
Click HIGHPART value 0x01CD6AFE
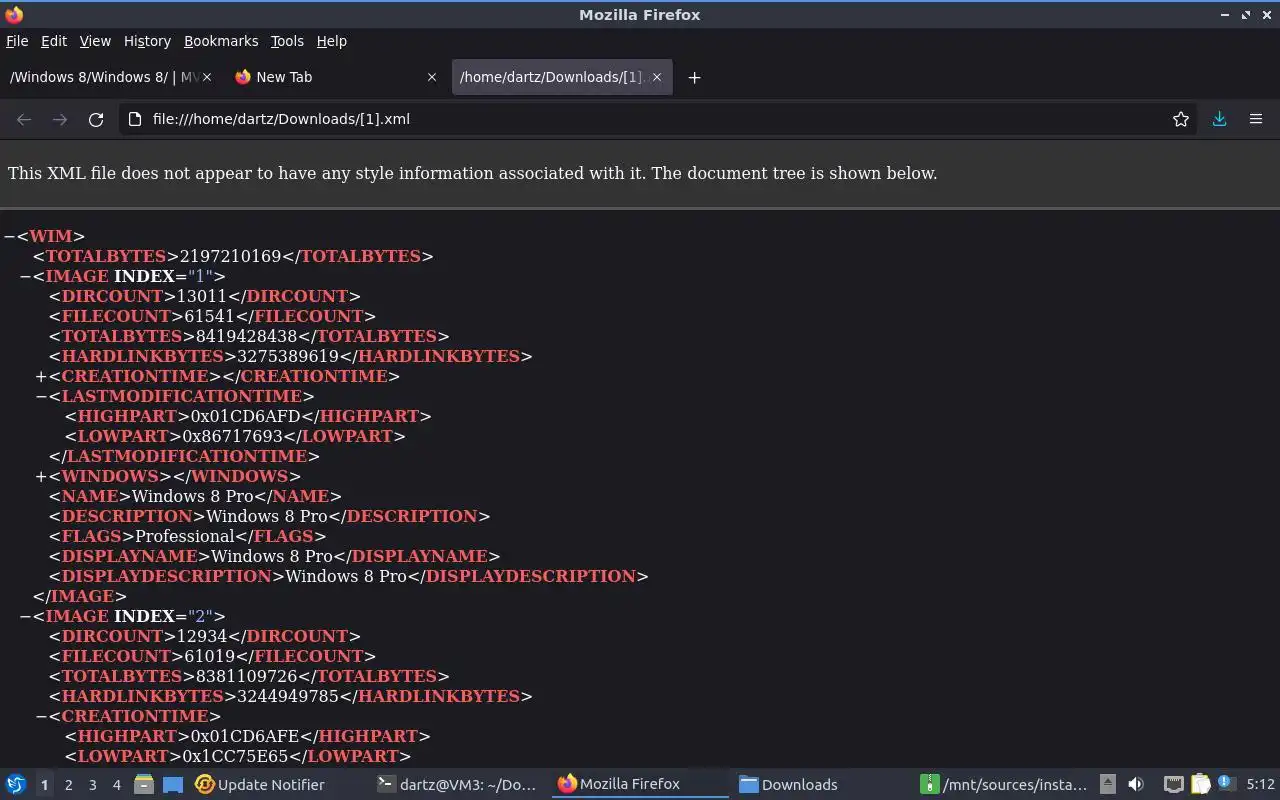pos(246,736)
